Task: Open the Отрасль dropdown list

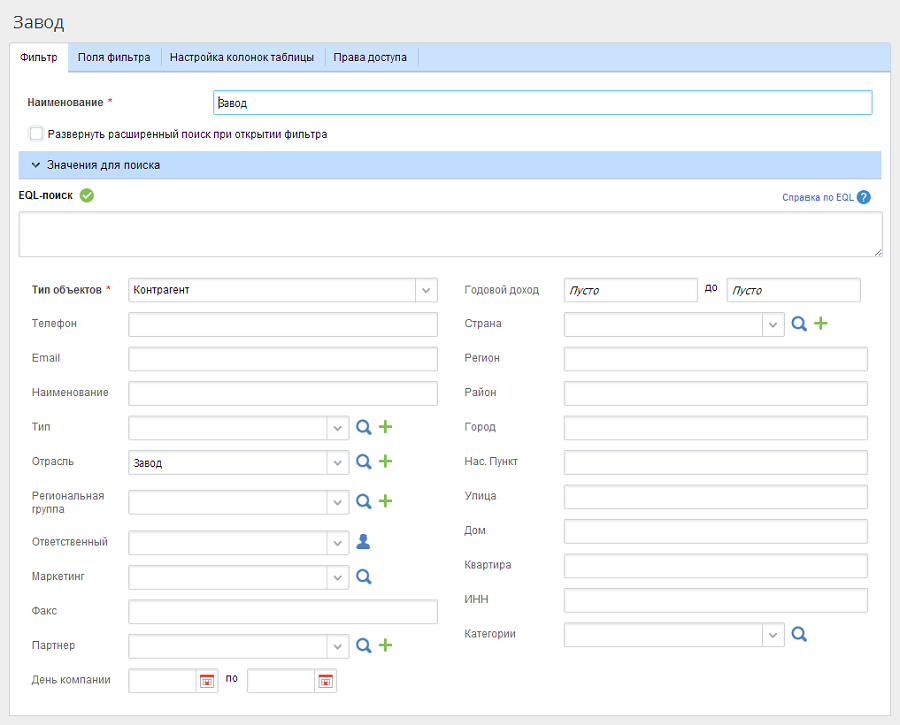Action: point(338,462)
